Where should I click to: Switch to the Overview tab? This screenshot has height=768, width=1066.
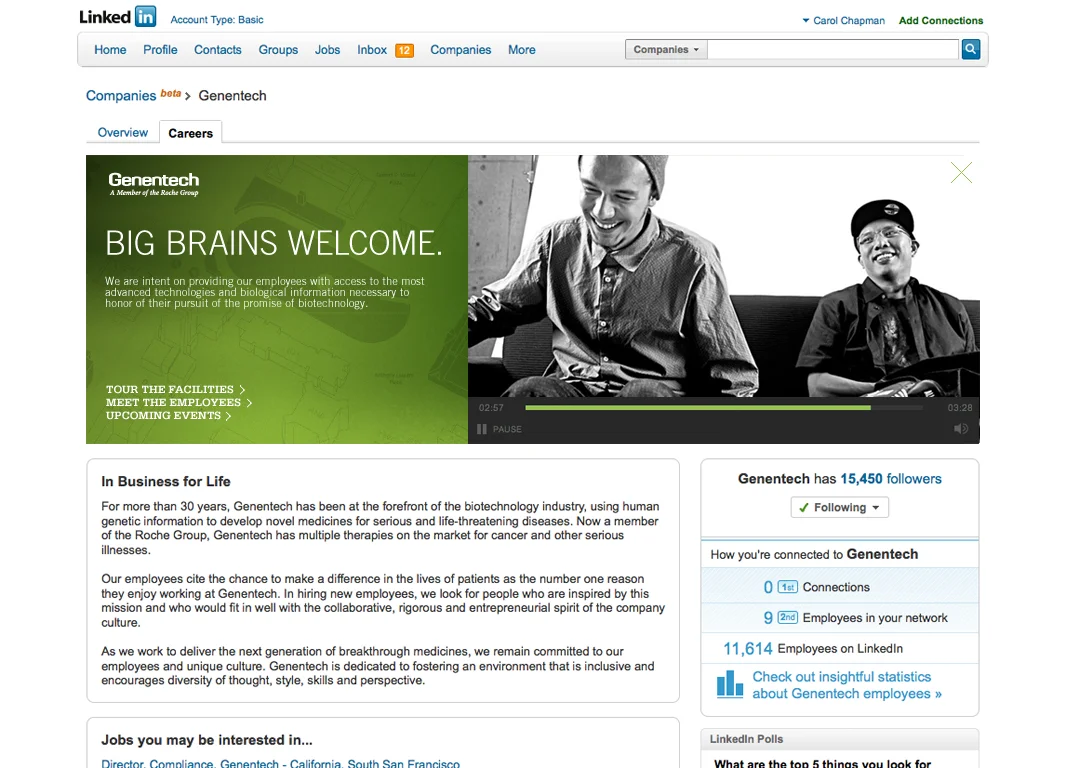122,133
